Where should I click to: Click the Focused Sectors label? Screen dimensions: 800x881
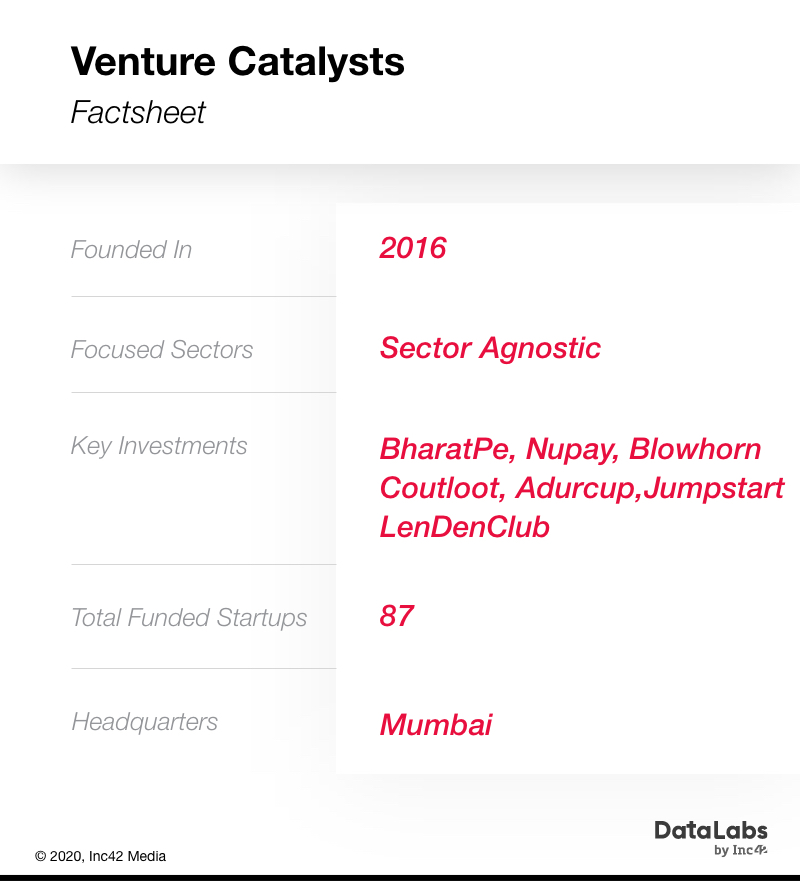[x=162, y=349]
